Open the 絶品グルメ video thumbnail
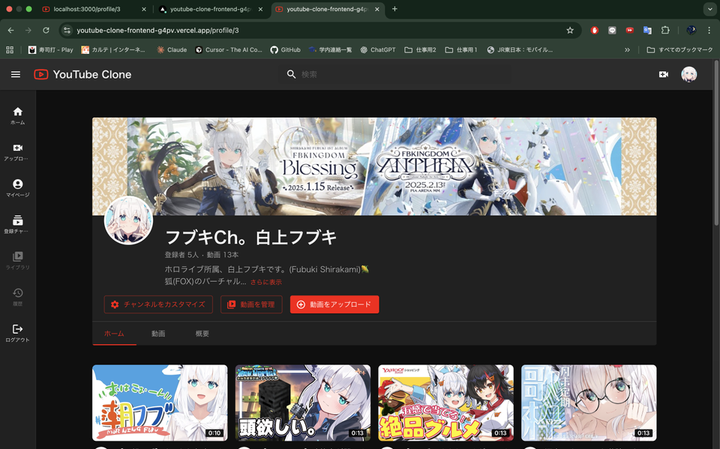 [x=446, y=403]
